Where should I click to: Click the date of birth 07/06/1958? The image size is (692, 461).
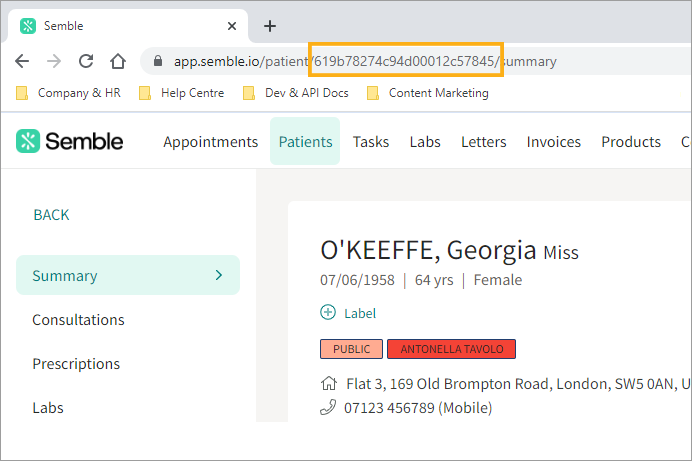[x=357, y=280]
